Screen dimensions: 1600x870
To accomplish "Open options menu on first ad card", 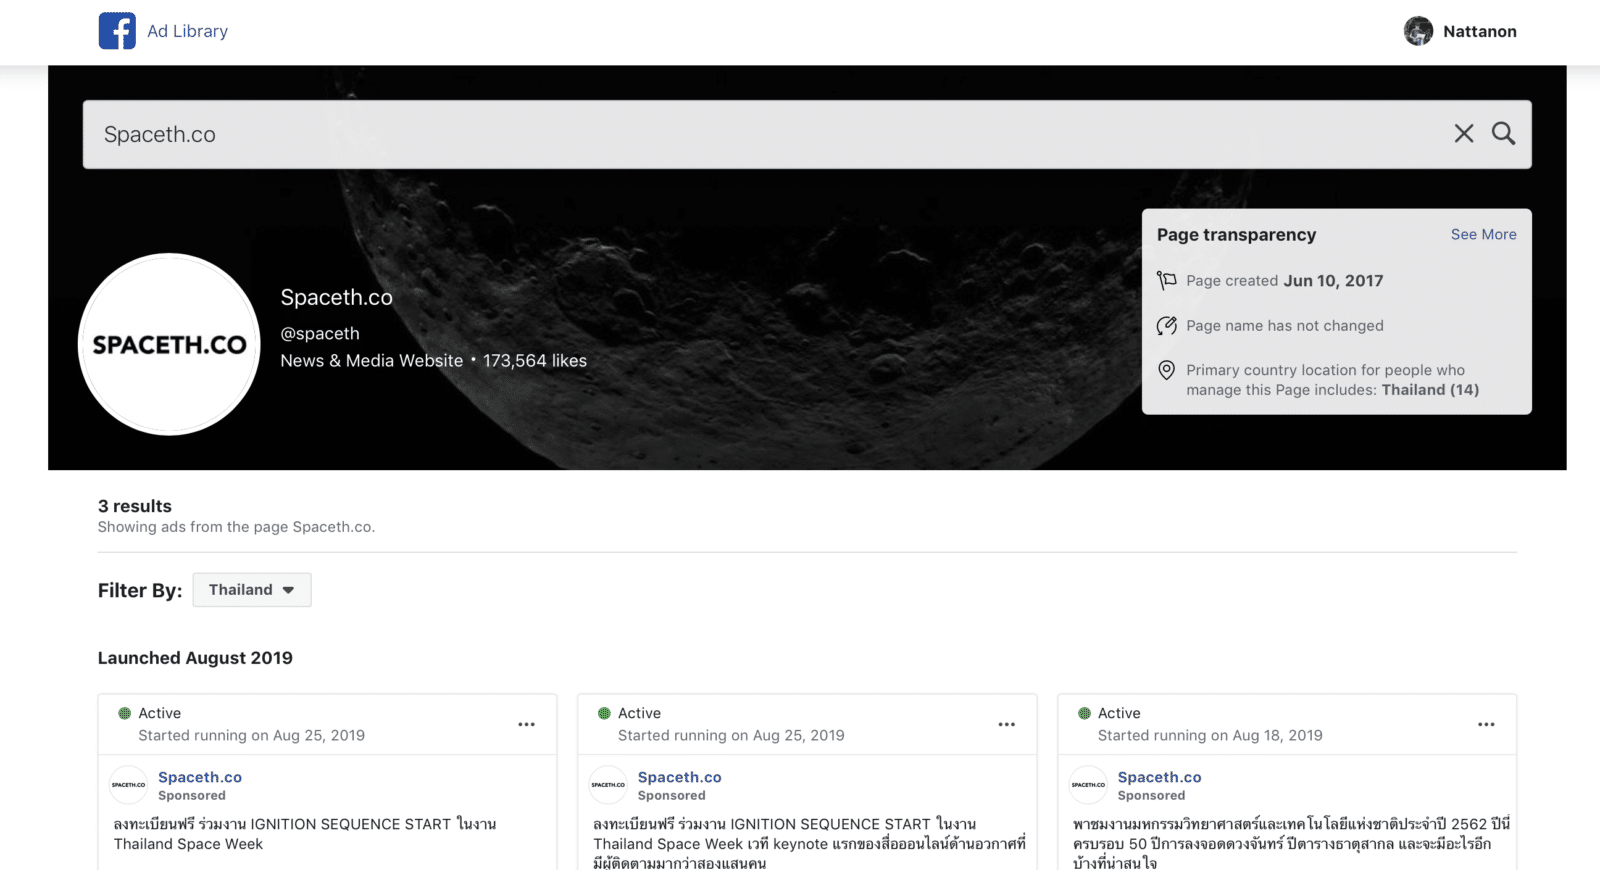I will [526, 724].
